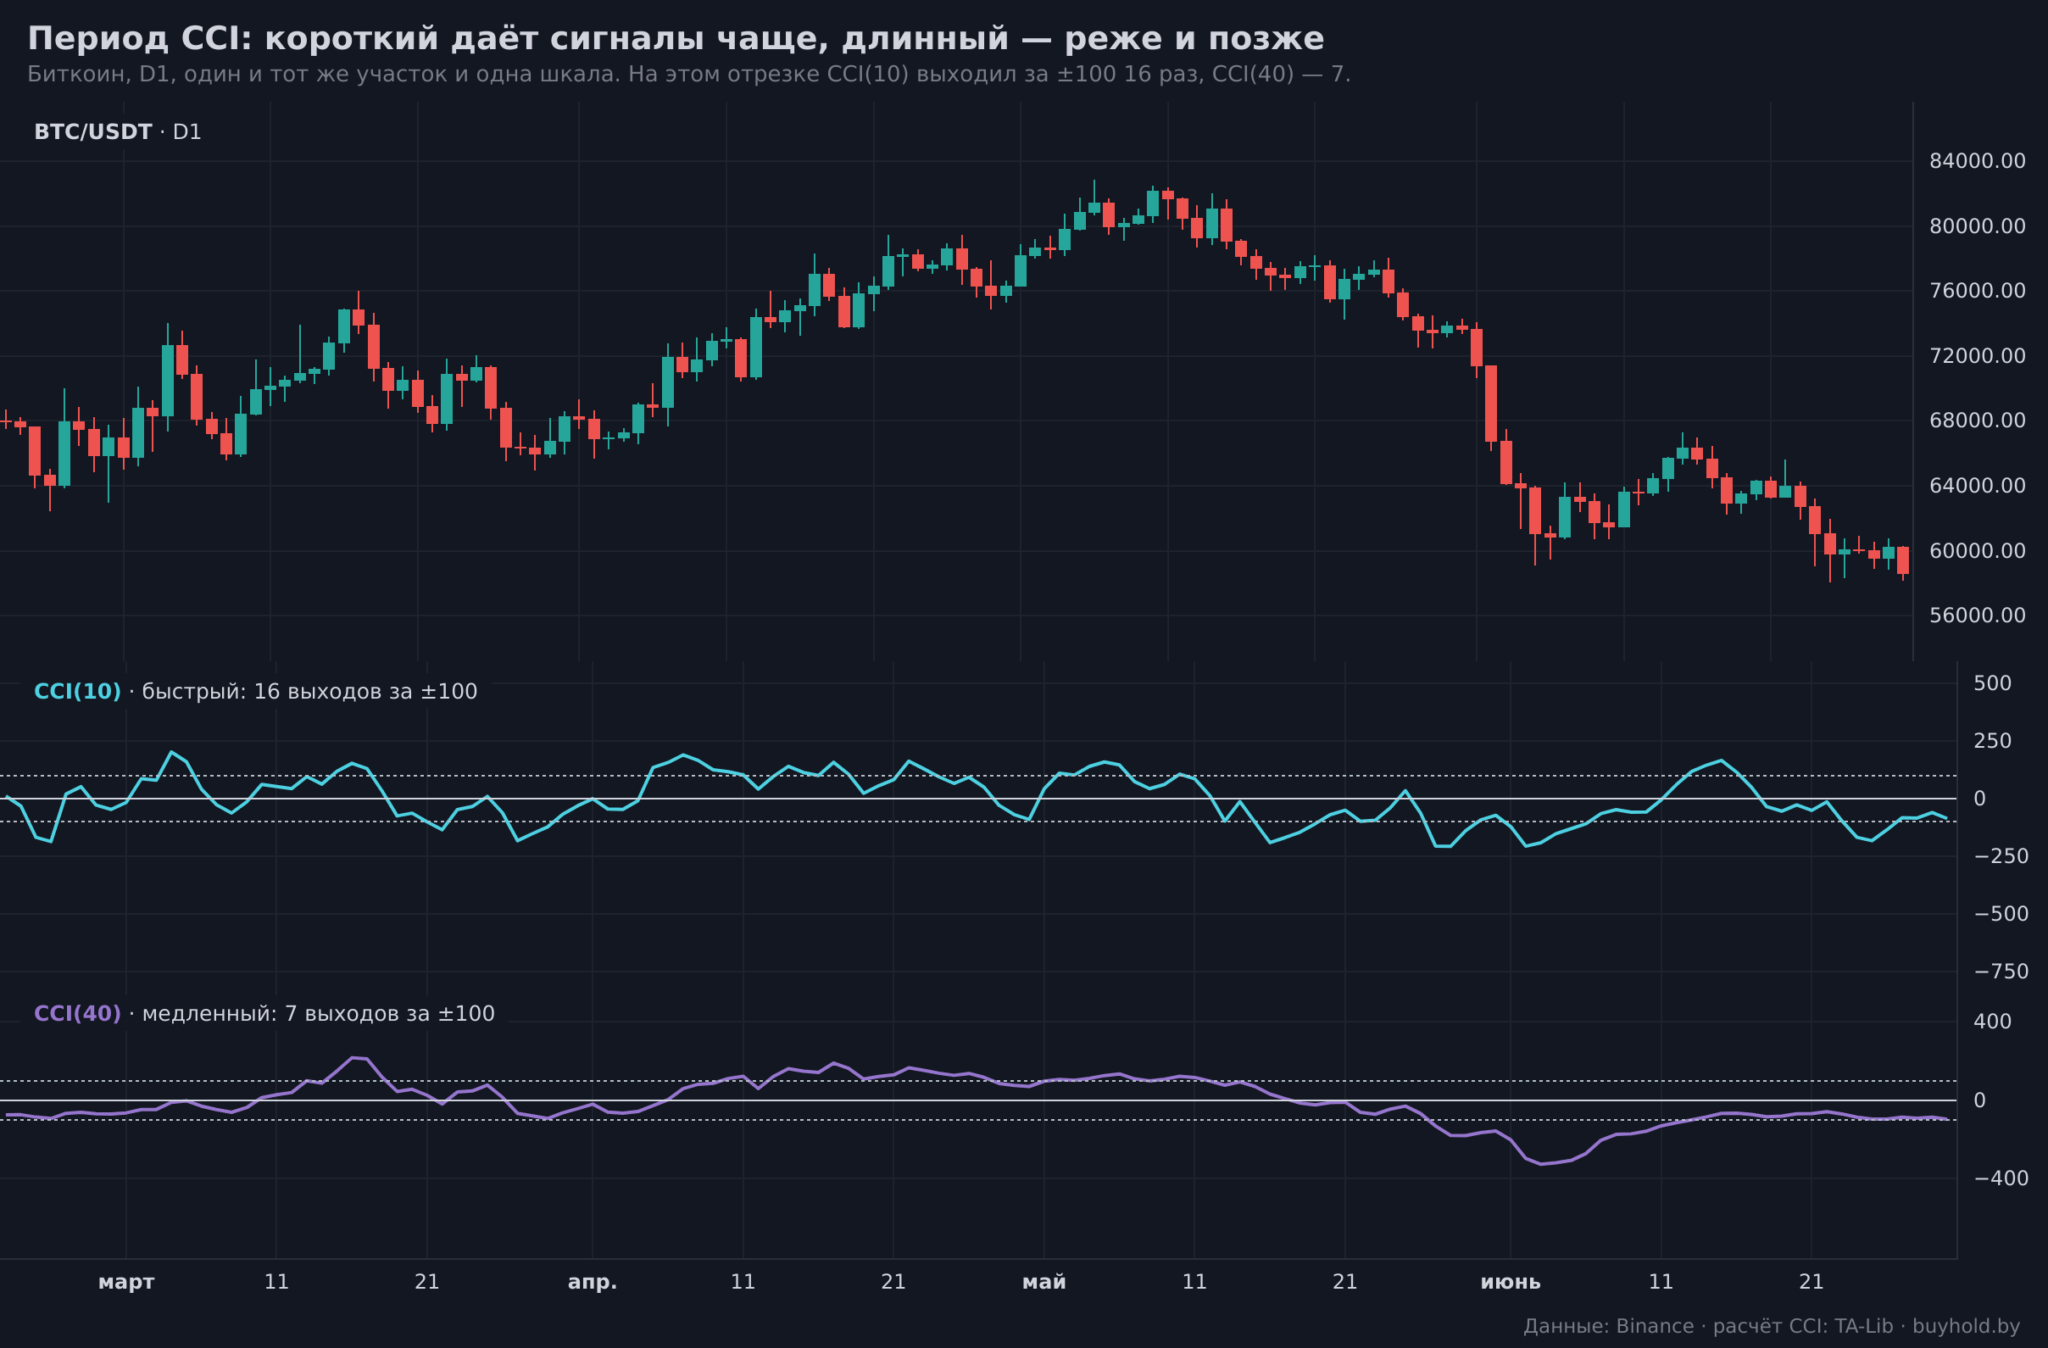The image size is (2048, 1348).
Task: Click the chart title about CCI period
Action: 675,38
